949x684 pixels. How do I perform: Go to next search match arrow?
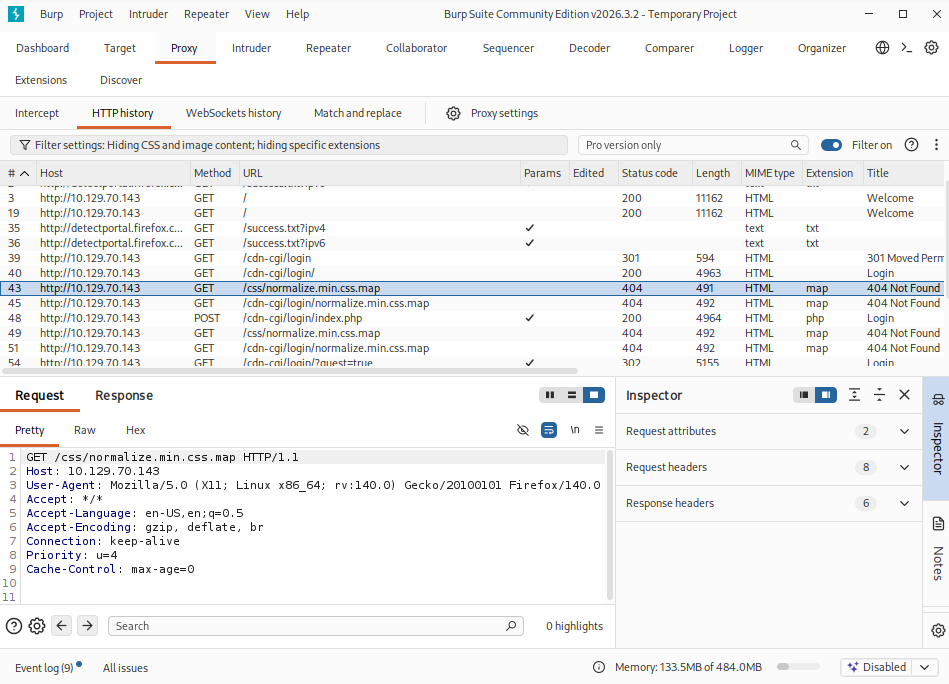pos(88,625)
